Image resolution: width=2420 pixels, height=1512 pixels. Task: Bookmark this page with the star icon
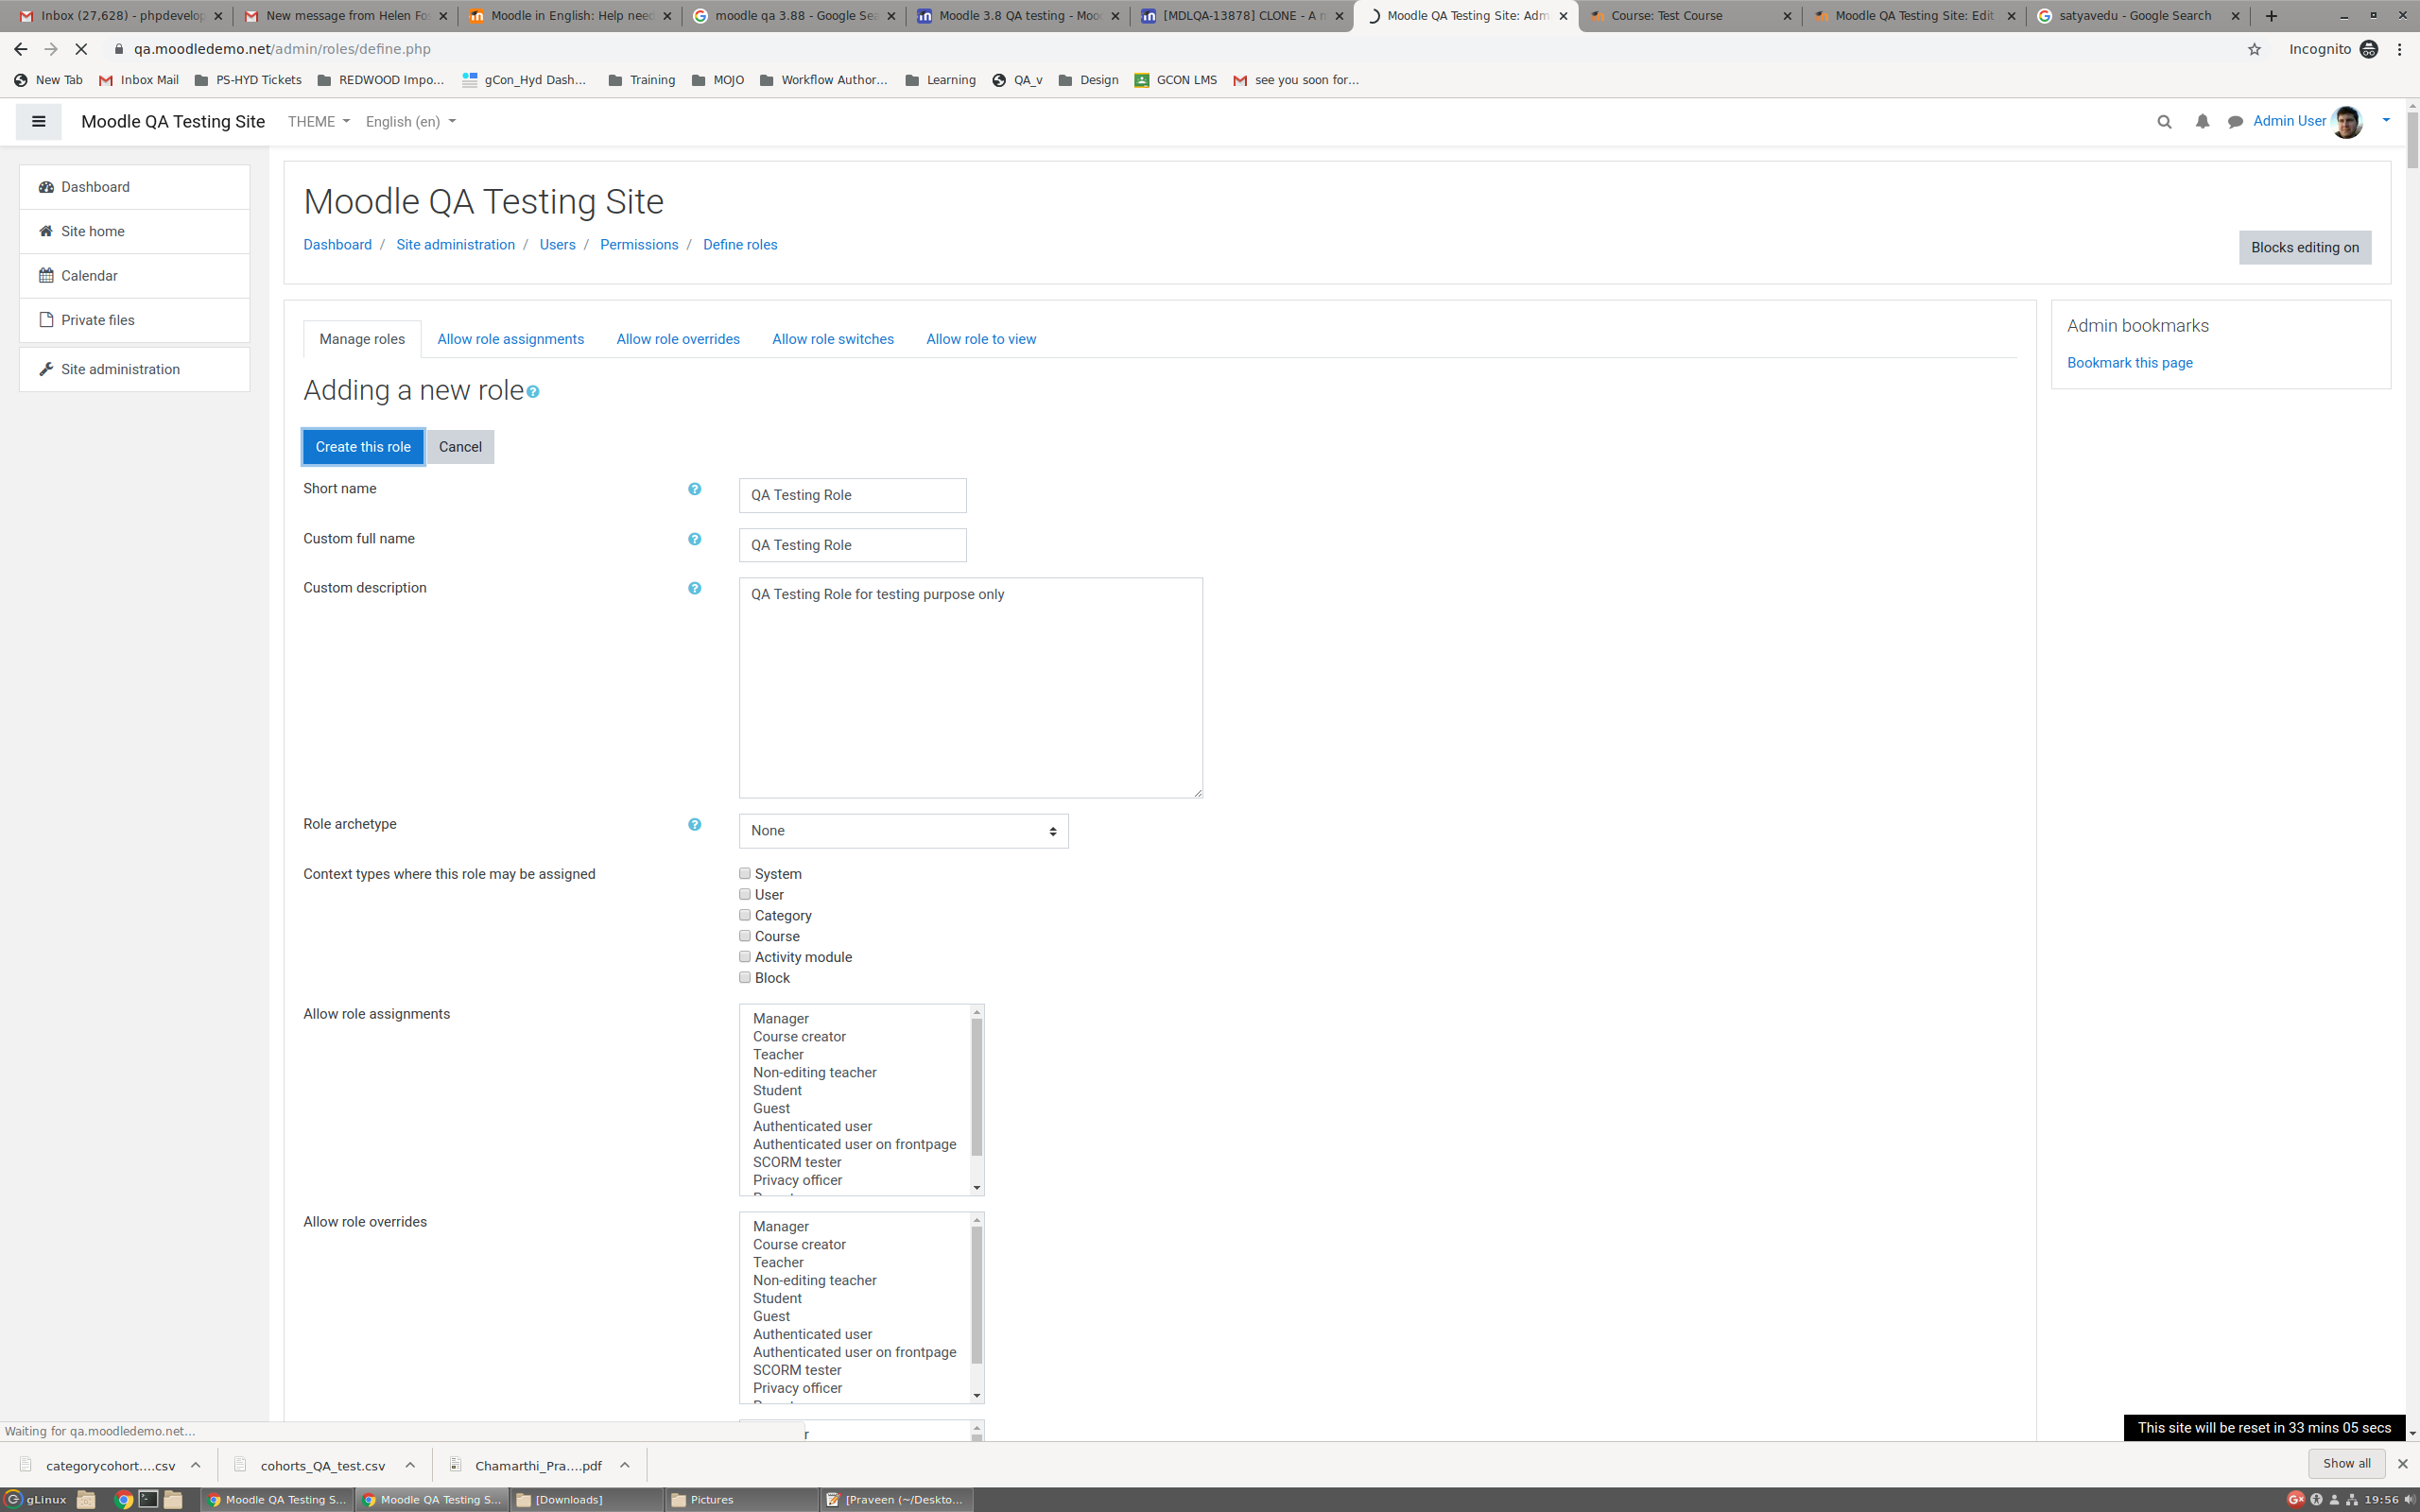point(2254,49)
